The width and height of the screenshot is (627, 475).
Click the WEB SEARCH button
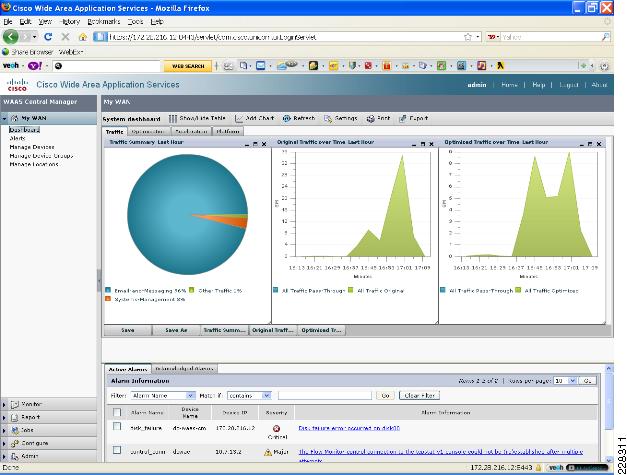point(188,66)
